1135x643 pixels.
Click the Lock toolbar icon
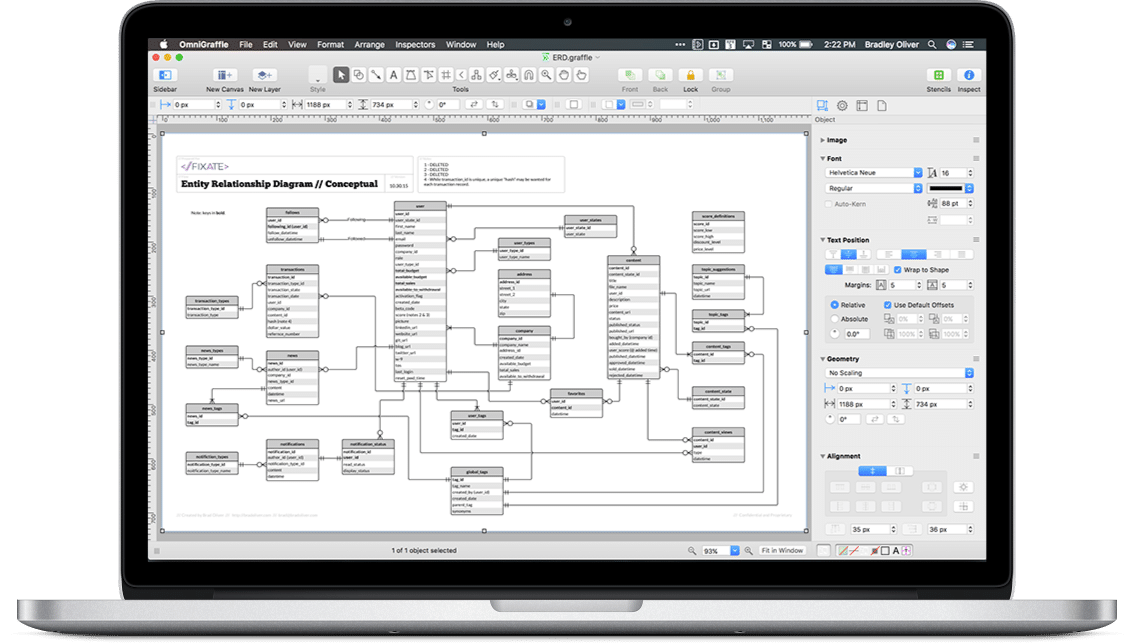691,75
